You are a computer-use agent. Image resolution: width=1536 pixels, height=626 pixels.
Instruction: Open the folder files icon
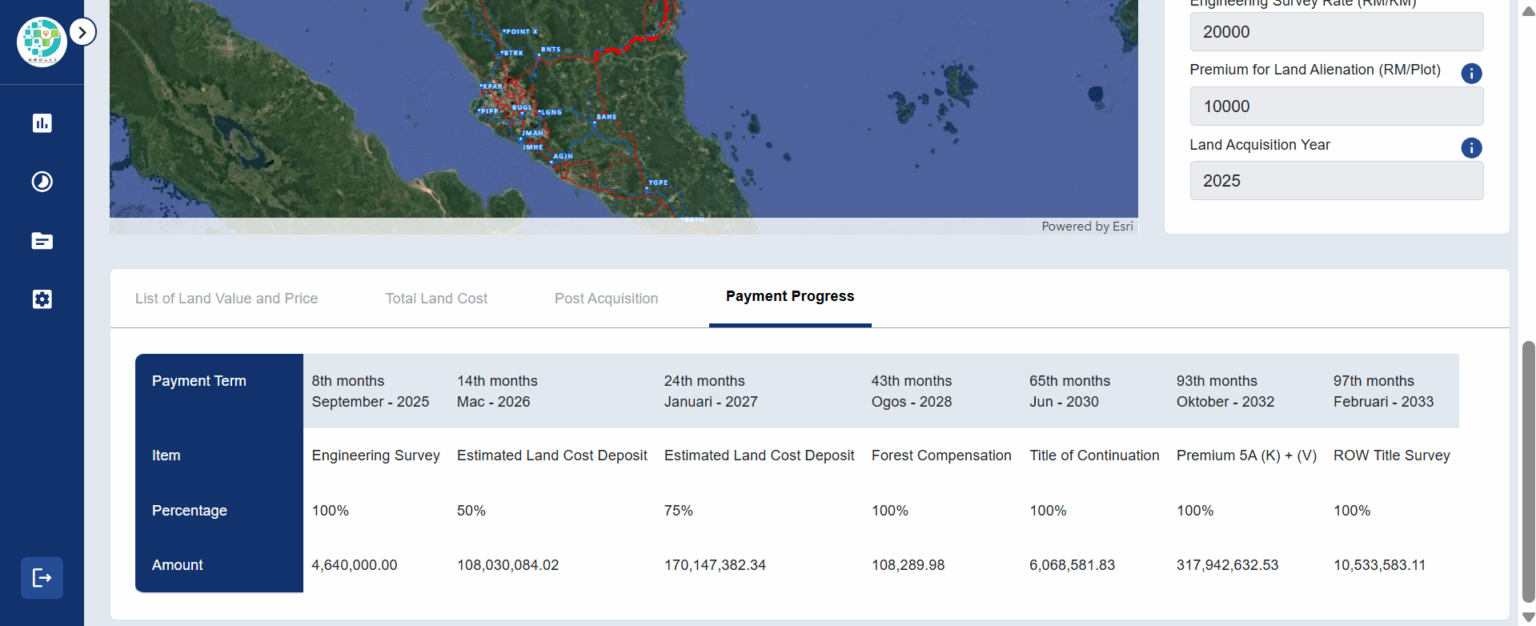coord(42,241)
